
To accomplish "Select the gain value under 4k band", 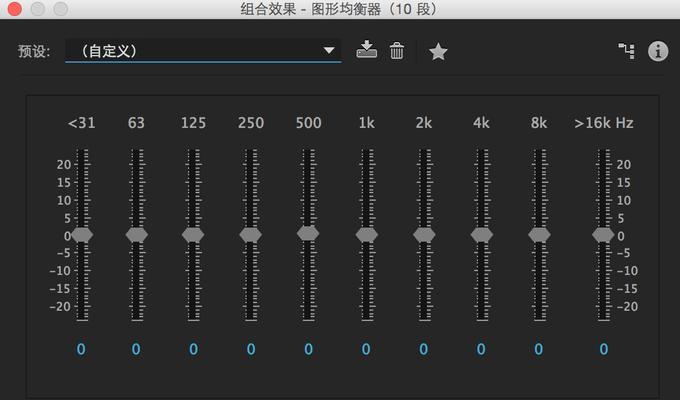I will (481, 349).
